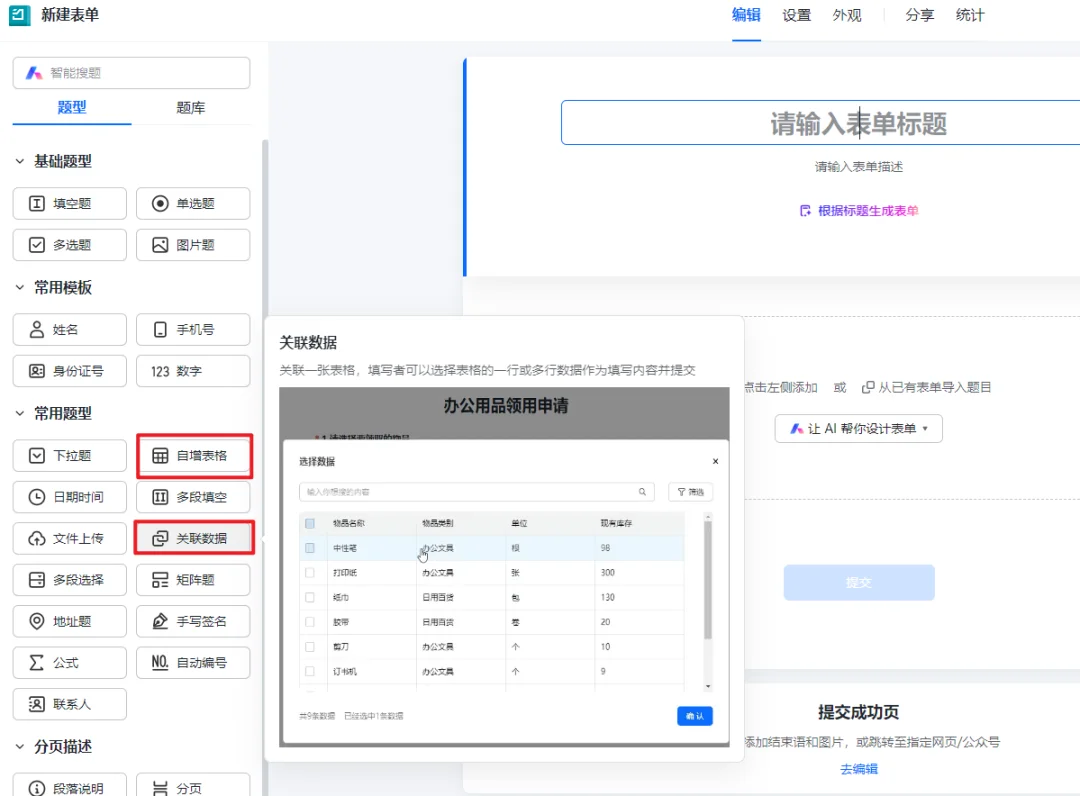Viewport: 1080px width, 796px height.
Task: Open the 筛选 filter in data preview
Action: point(690,492)
